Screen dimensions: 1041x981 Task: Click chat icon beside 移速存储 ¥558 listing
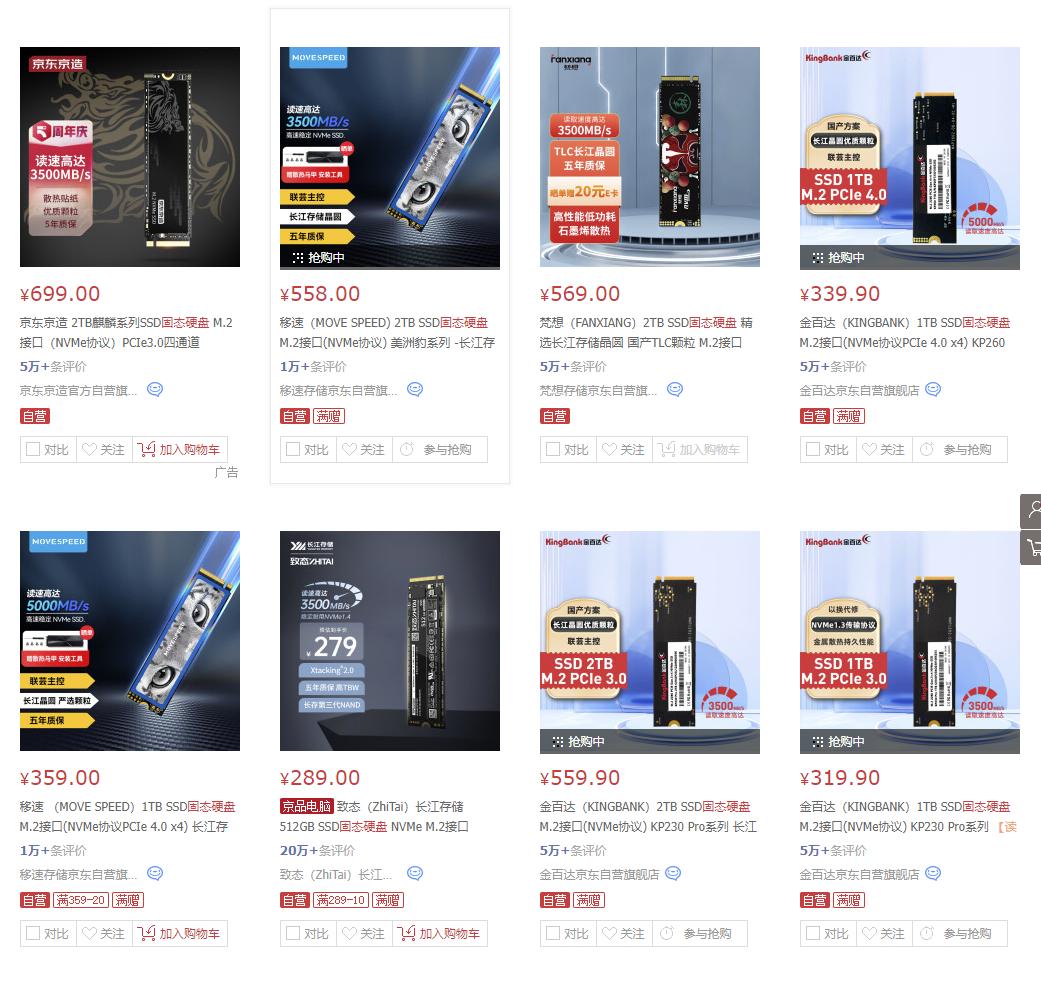415,390
